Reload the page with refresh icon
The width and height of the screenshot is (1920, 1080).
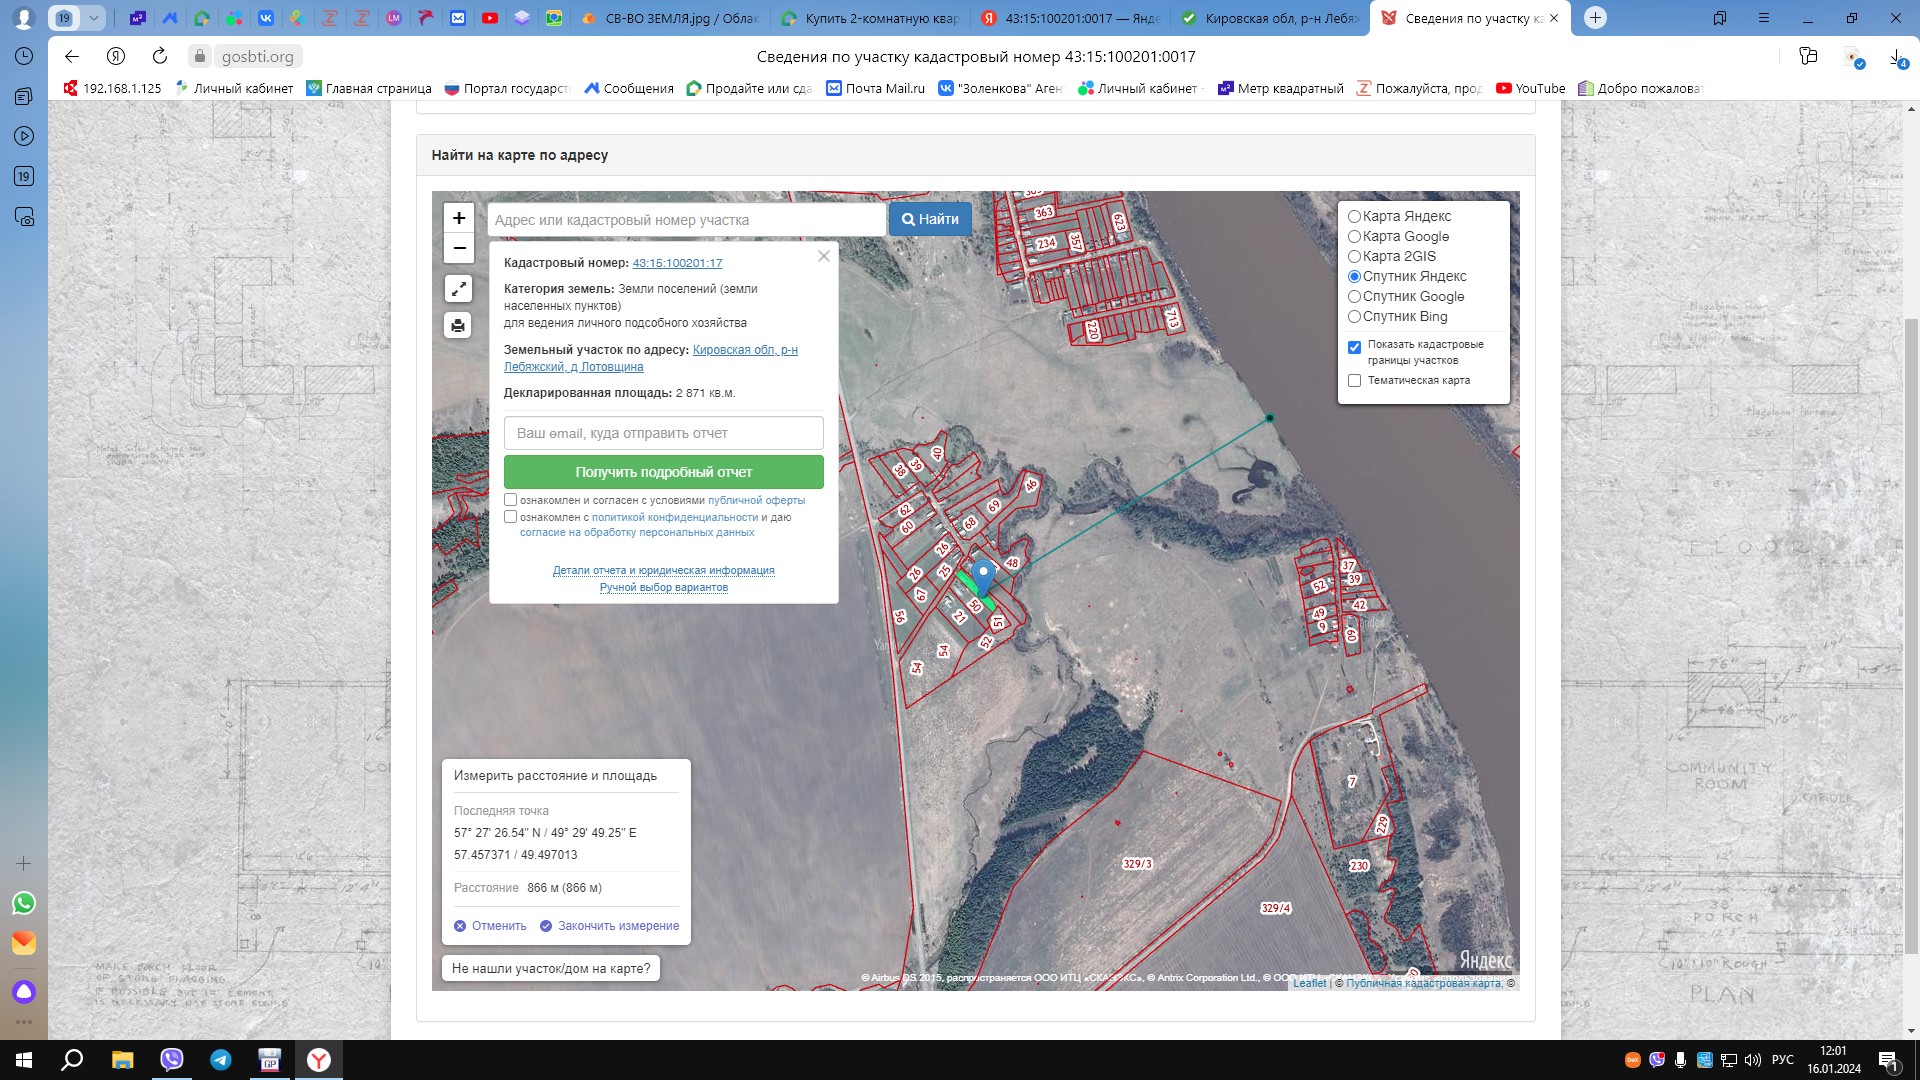(x=160, y=56)
